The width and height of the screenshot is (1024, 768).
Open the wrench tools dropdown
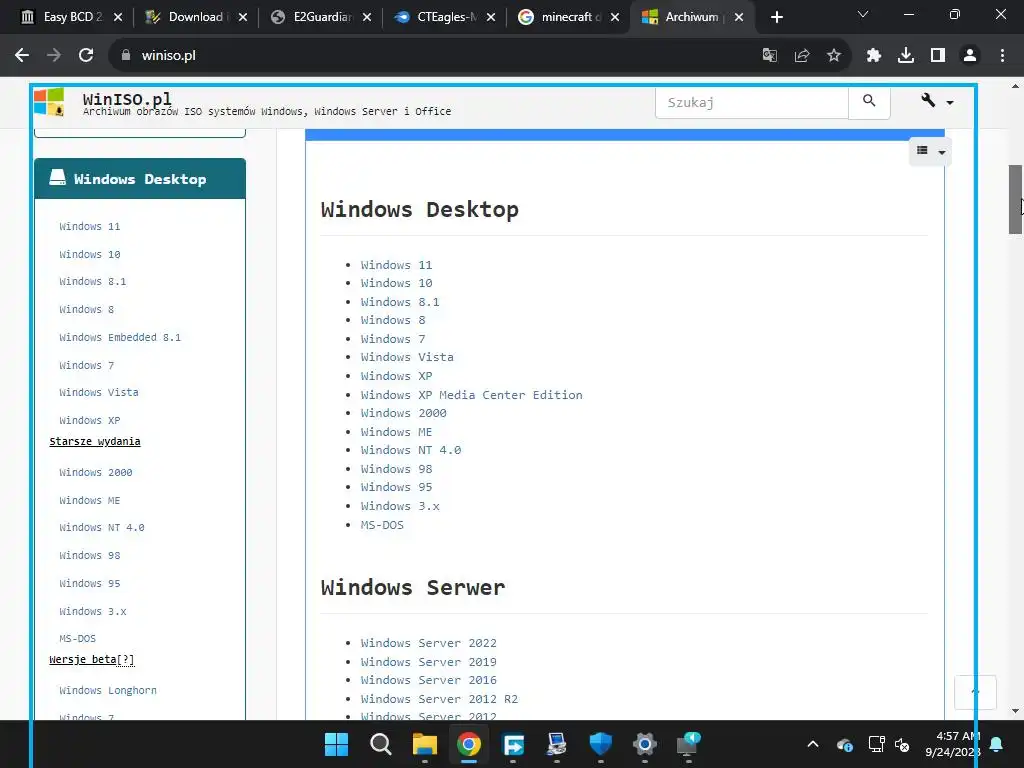936,101
